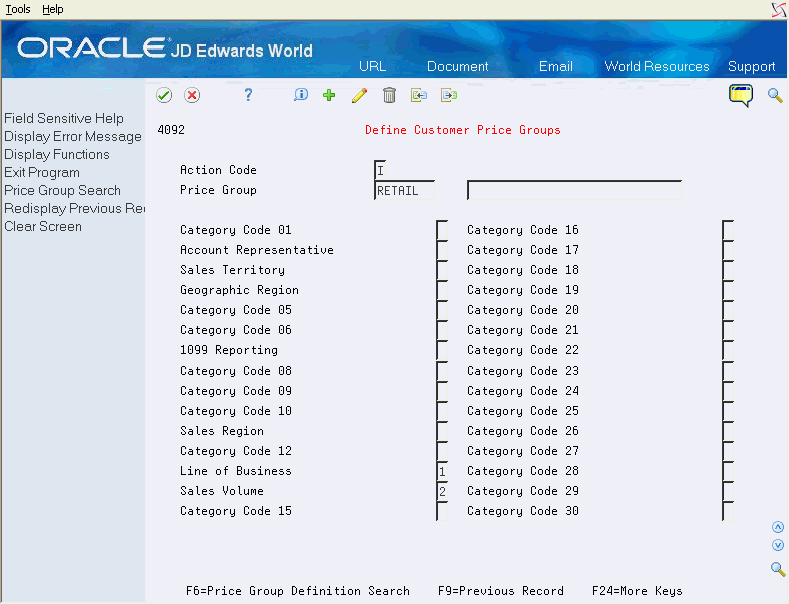Screen dimensions: 789x604
Task: Click the icon right of Help menu
Action: coord(779,10)
